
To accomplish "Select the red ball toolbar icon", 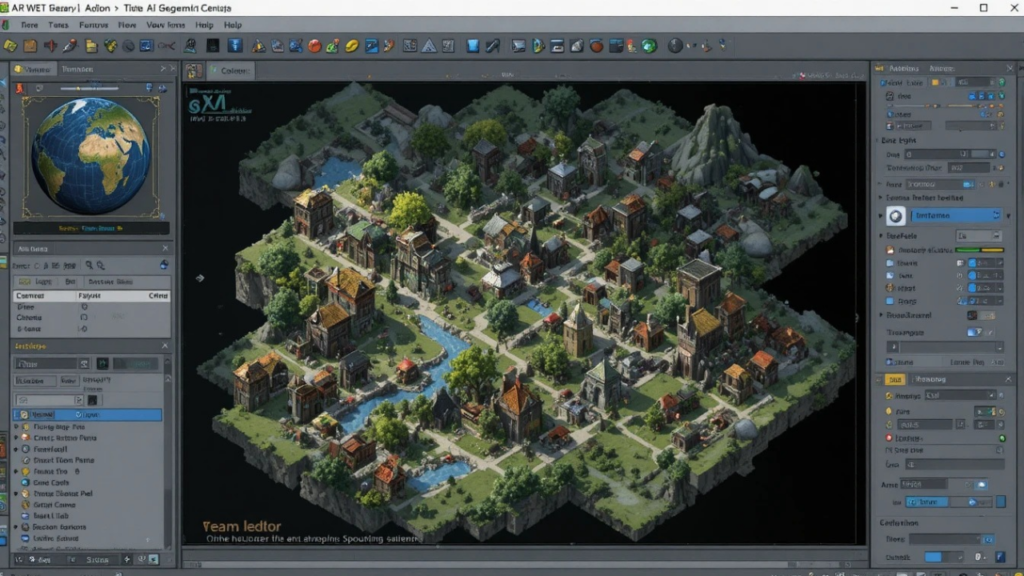I will (x=315, y=46).
